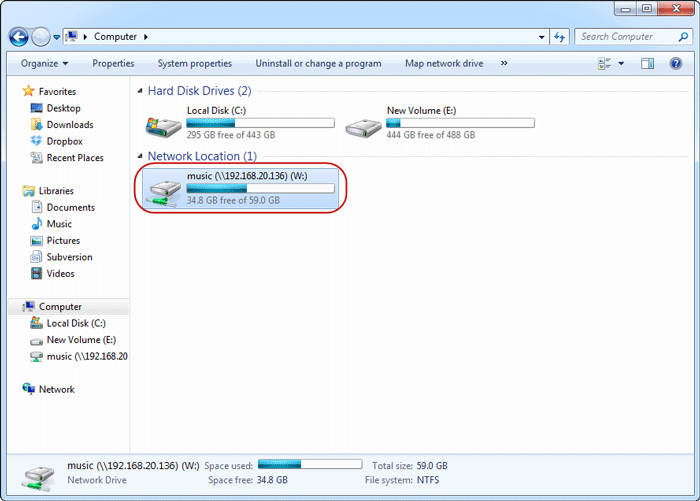Open Properties from the toolbar
The image size is (700, 501).
point(113,63)
